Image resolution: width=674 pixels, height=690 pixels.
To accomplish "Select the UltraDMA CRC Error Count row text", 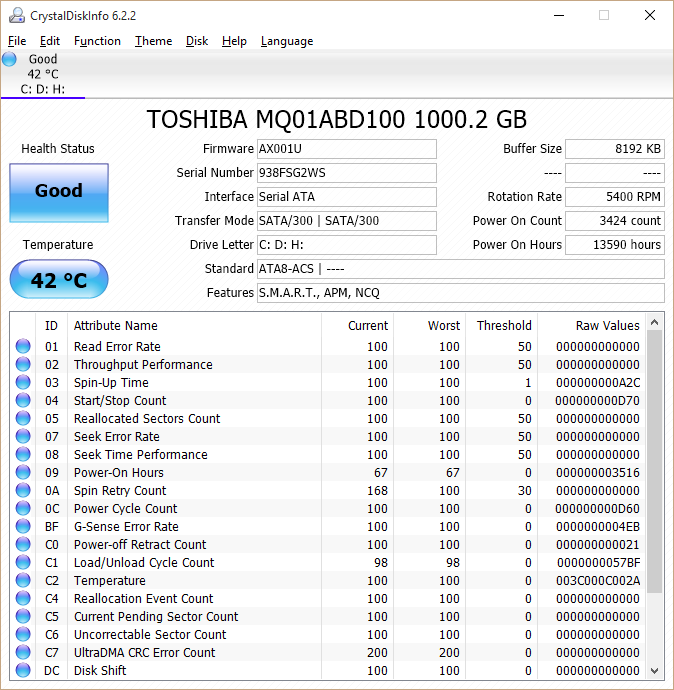I will pyautogui.click(x=144, y=652).
